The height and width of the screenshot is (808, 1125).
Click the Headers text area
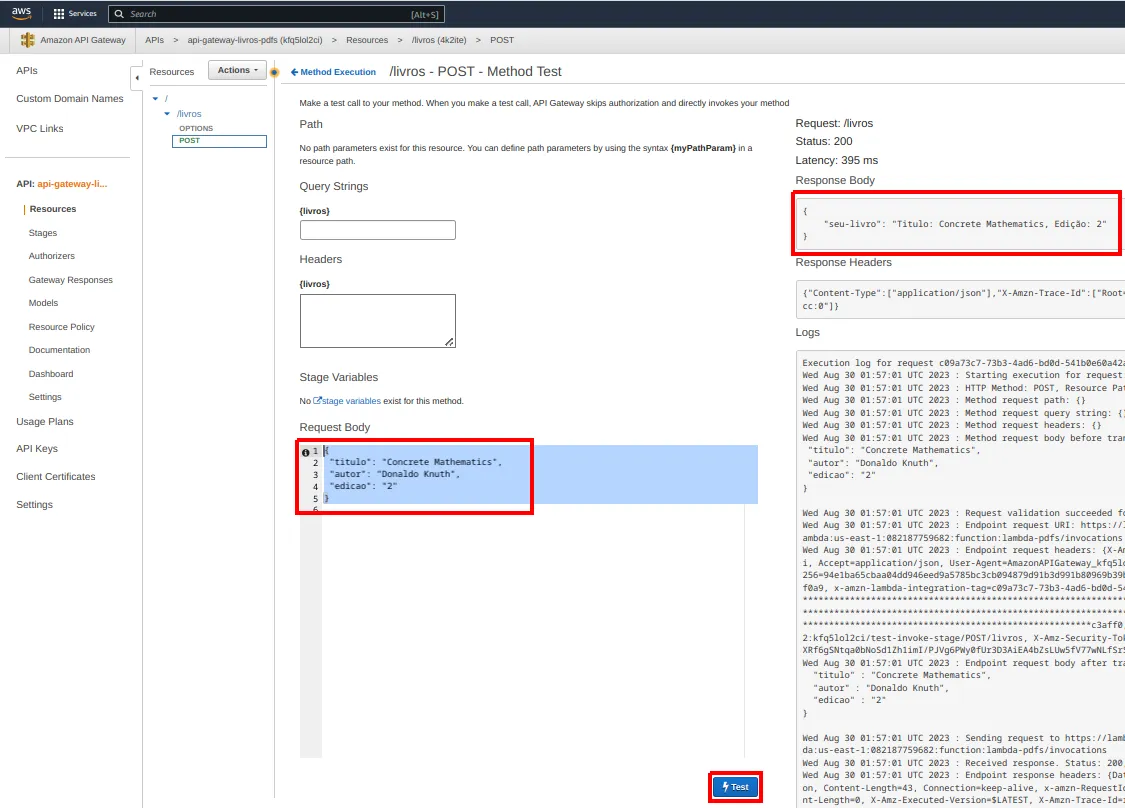377,321
